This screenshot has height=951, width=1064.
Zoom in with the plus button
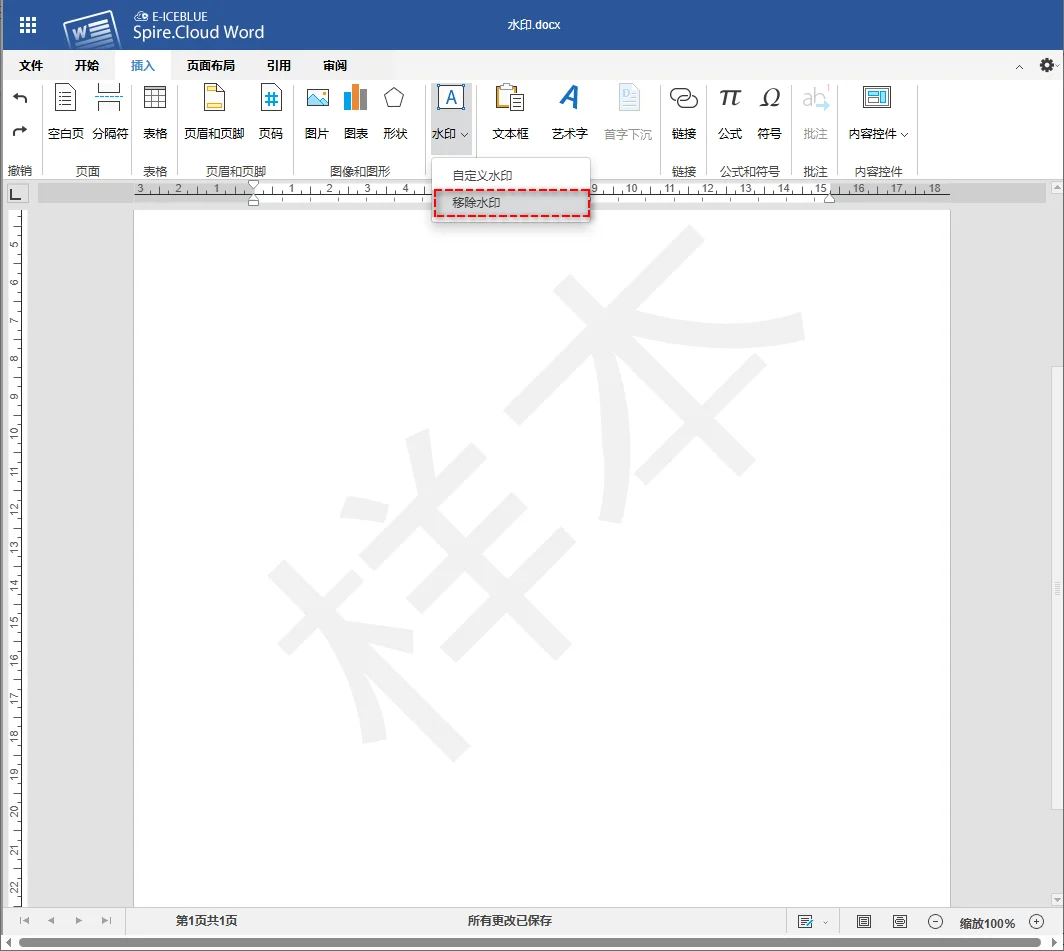[1036, 922]
